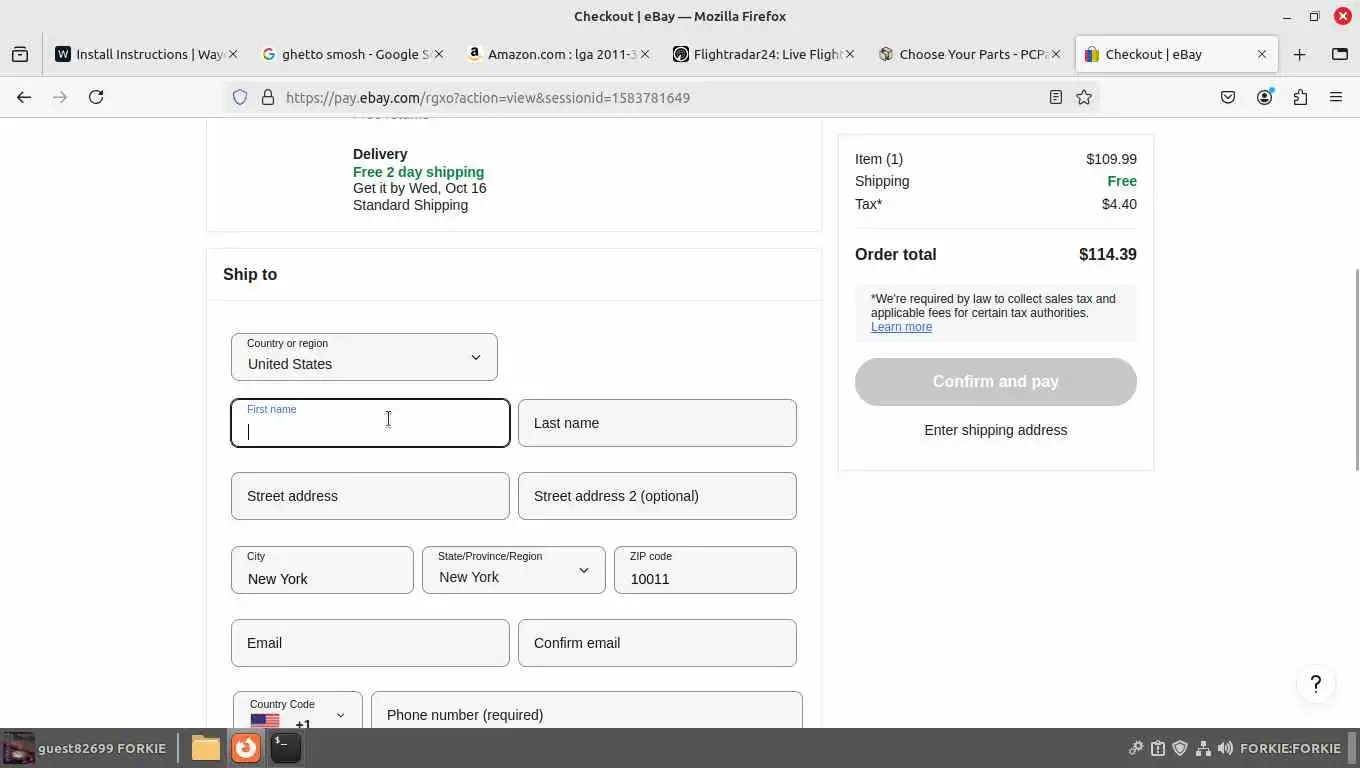Open the Firefox hamburger menu
1360x768 pixels.
1336,97
